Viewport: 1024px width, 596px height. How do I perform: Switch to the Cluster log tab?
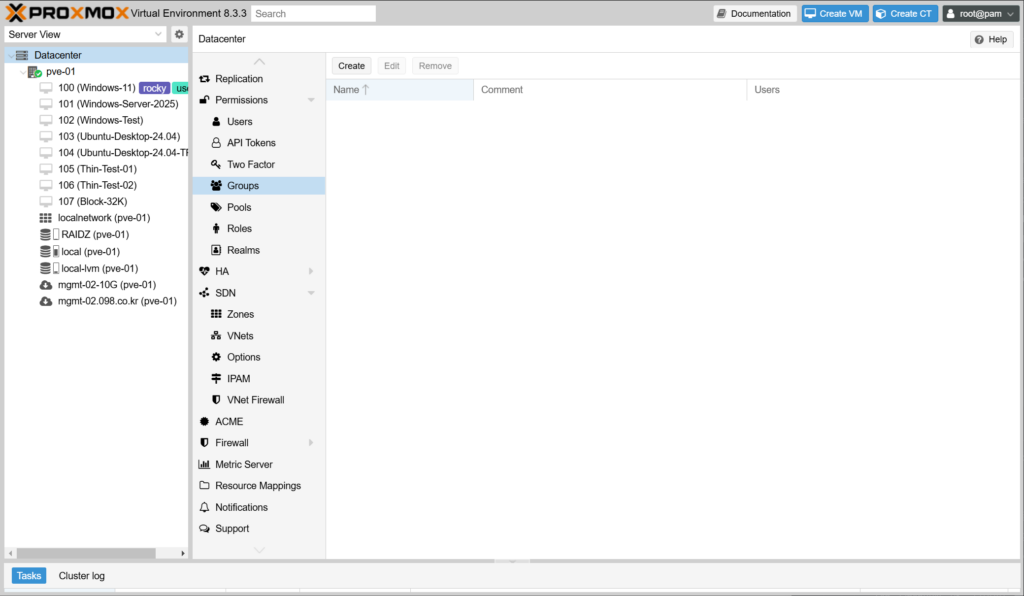pyautogui.click(x=81, y=576)
